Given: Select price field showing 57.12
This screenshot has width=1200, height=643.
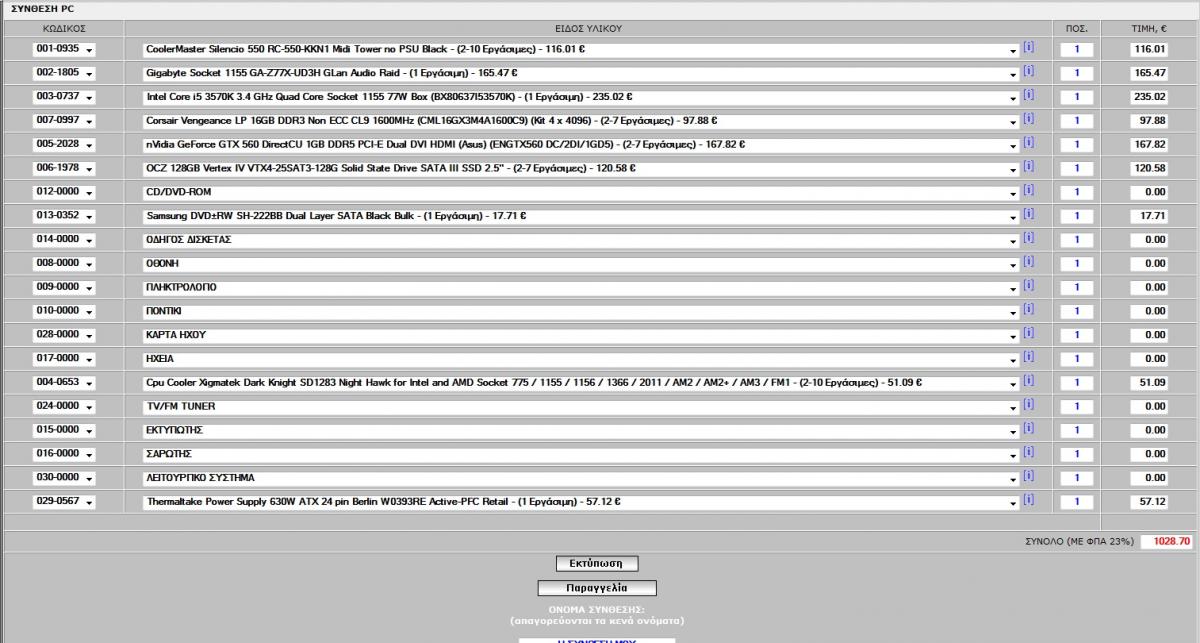Looking at the screenshot, I should click(1148, 502).
